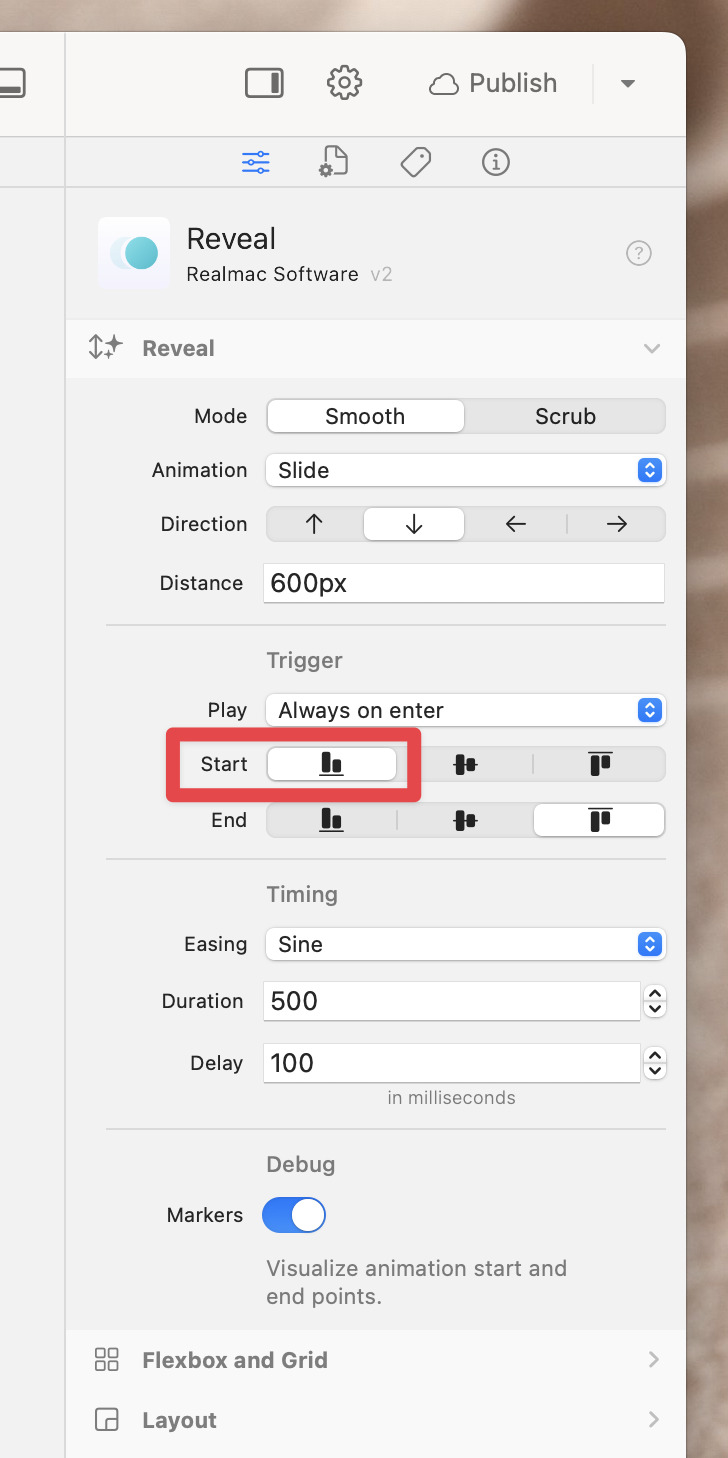The width and height of the screenshot is (728, 1458).
Task: Turn off the Markers debug switch
Action: (x=294, y=1215)
